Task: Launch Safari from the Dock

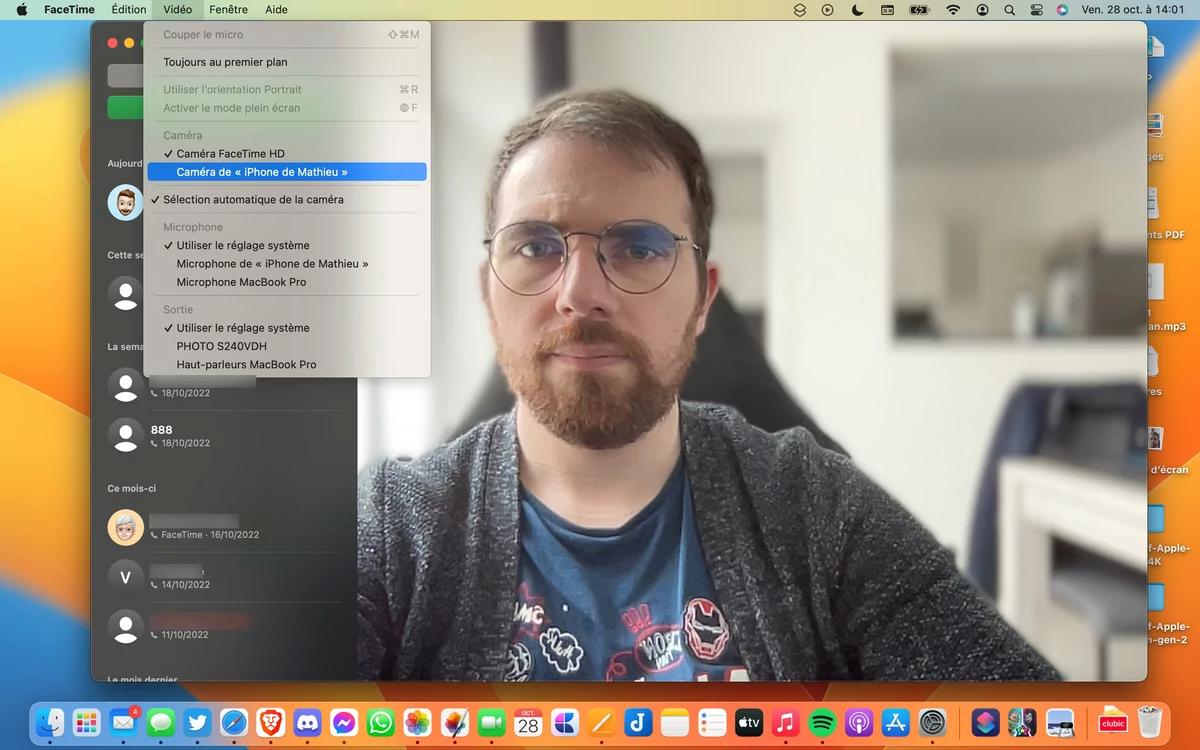Action: [234, 722]
